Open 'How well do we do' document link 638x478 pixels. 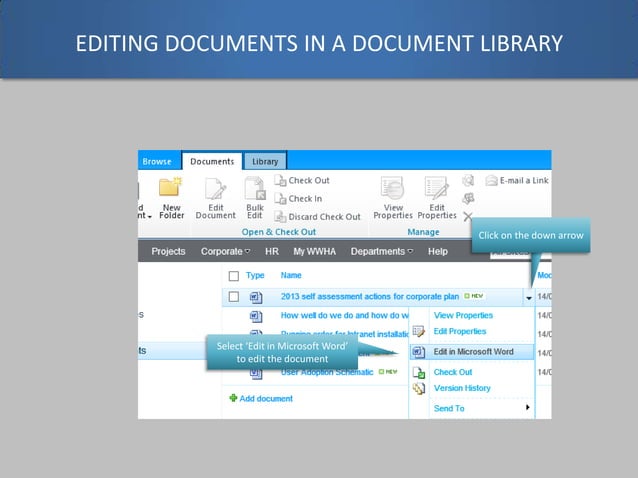344,315
